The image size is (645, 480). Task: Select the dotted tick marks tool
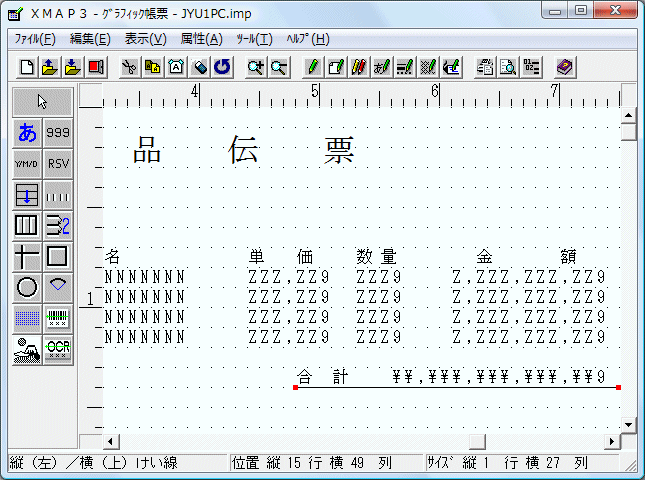[58, 195]
